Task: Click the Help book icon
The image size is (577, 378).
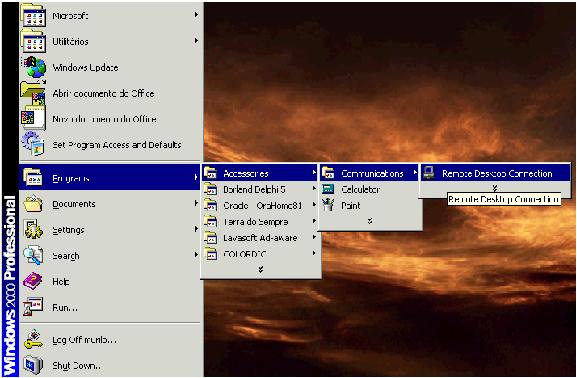Action: [33, 281]
